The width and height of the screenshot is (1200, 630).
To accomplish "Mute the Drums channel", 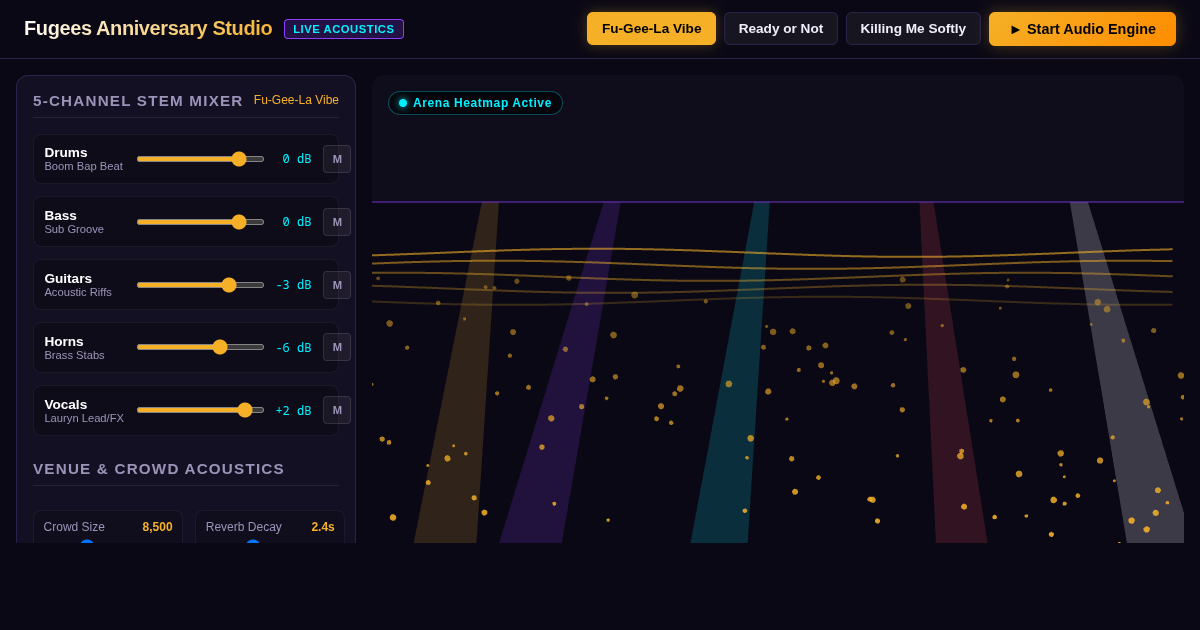I will [337, 159].
